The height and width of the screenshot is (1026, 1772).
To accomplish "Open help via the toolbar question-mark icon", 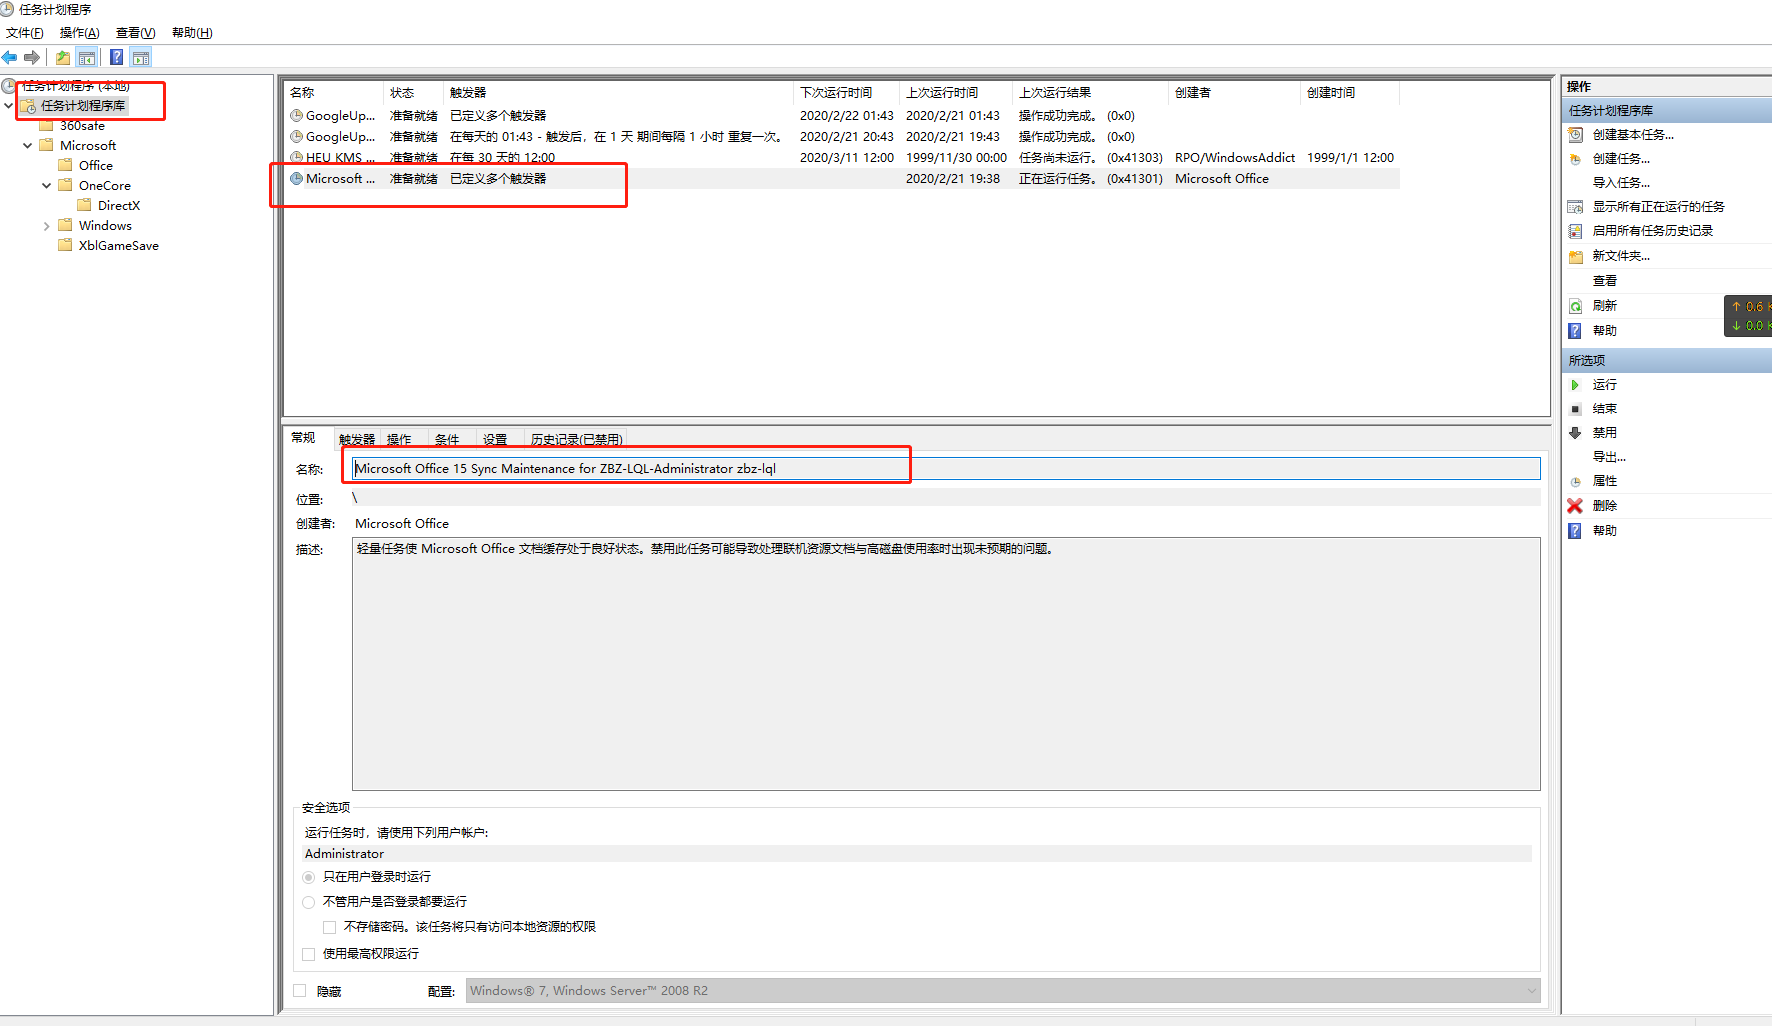I will [117, 57].
